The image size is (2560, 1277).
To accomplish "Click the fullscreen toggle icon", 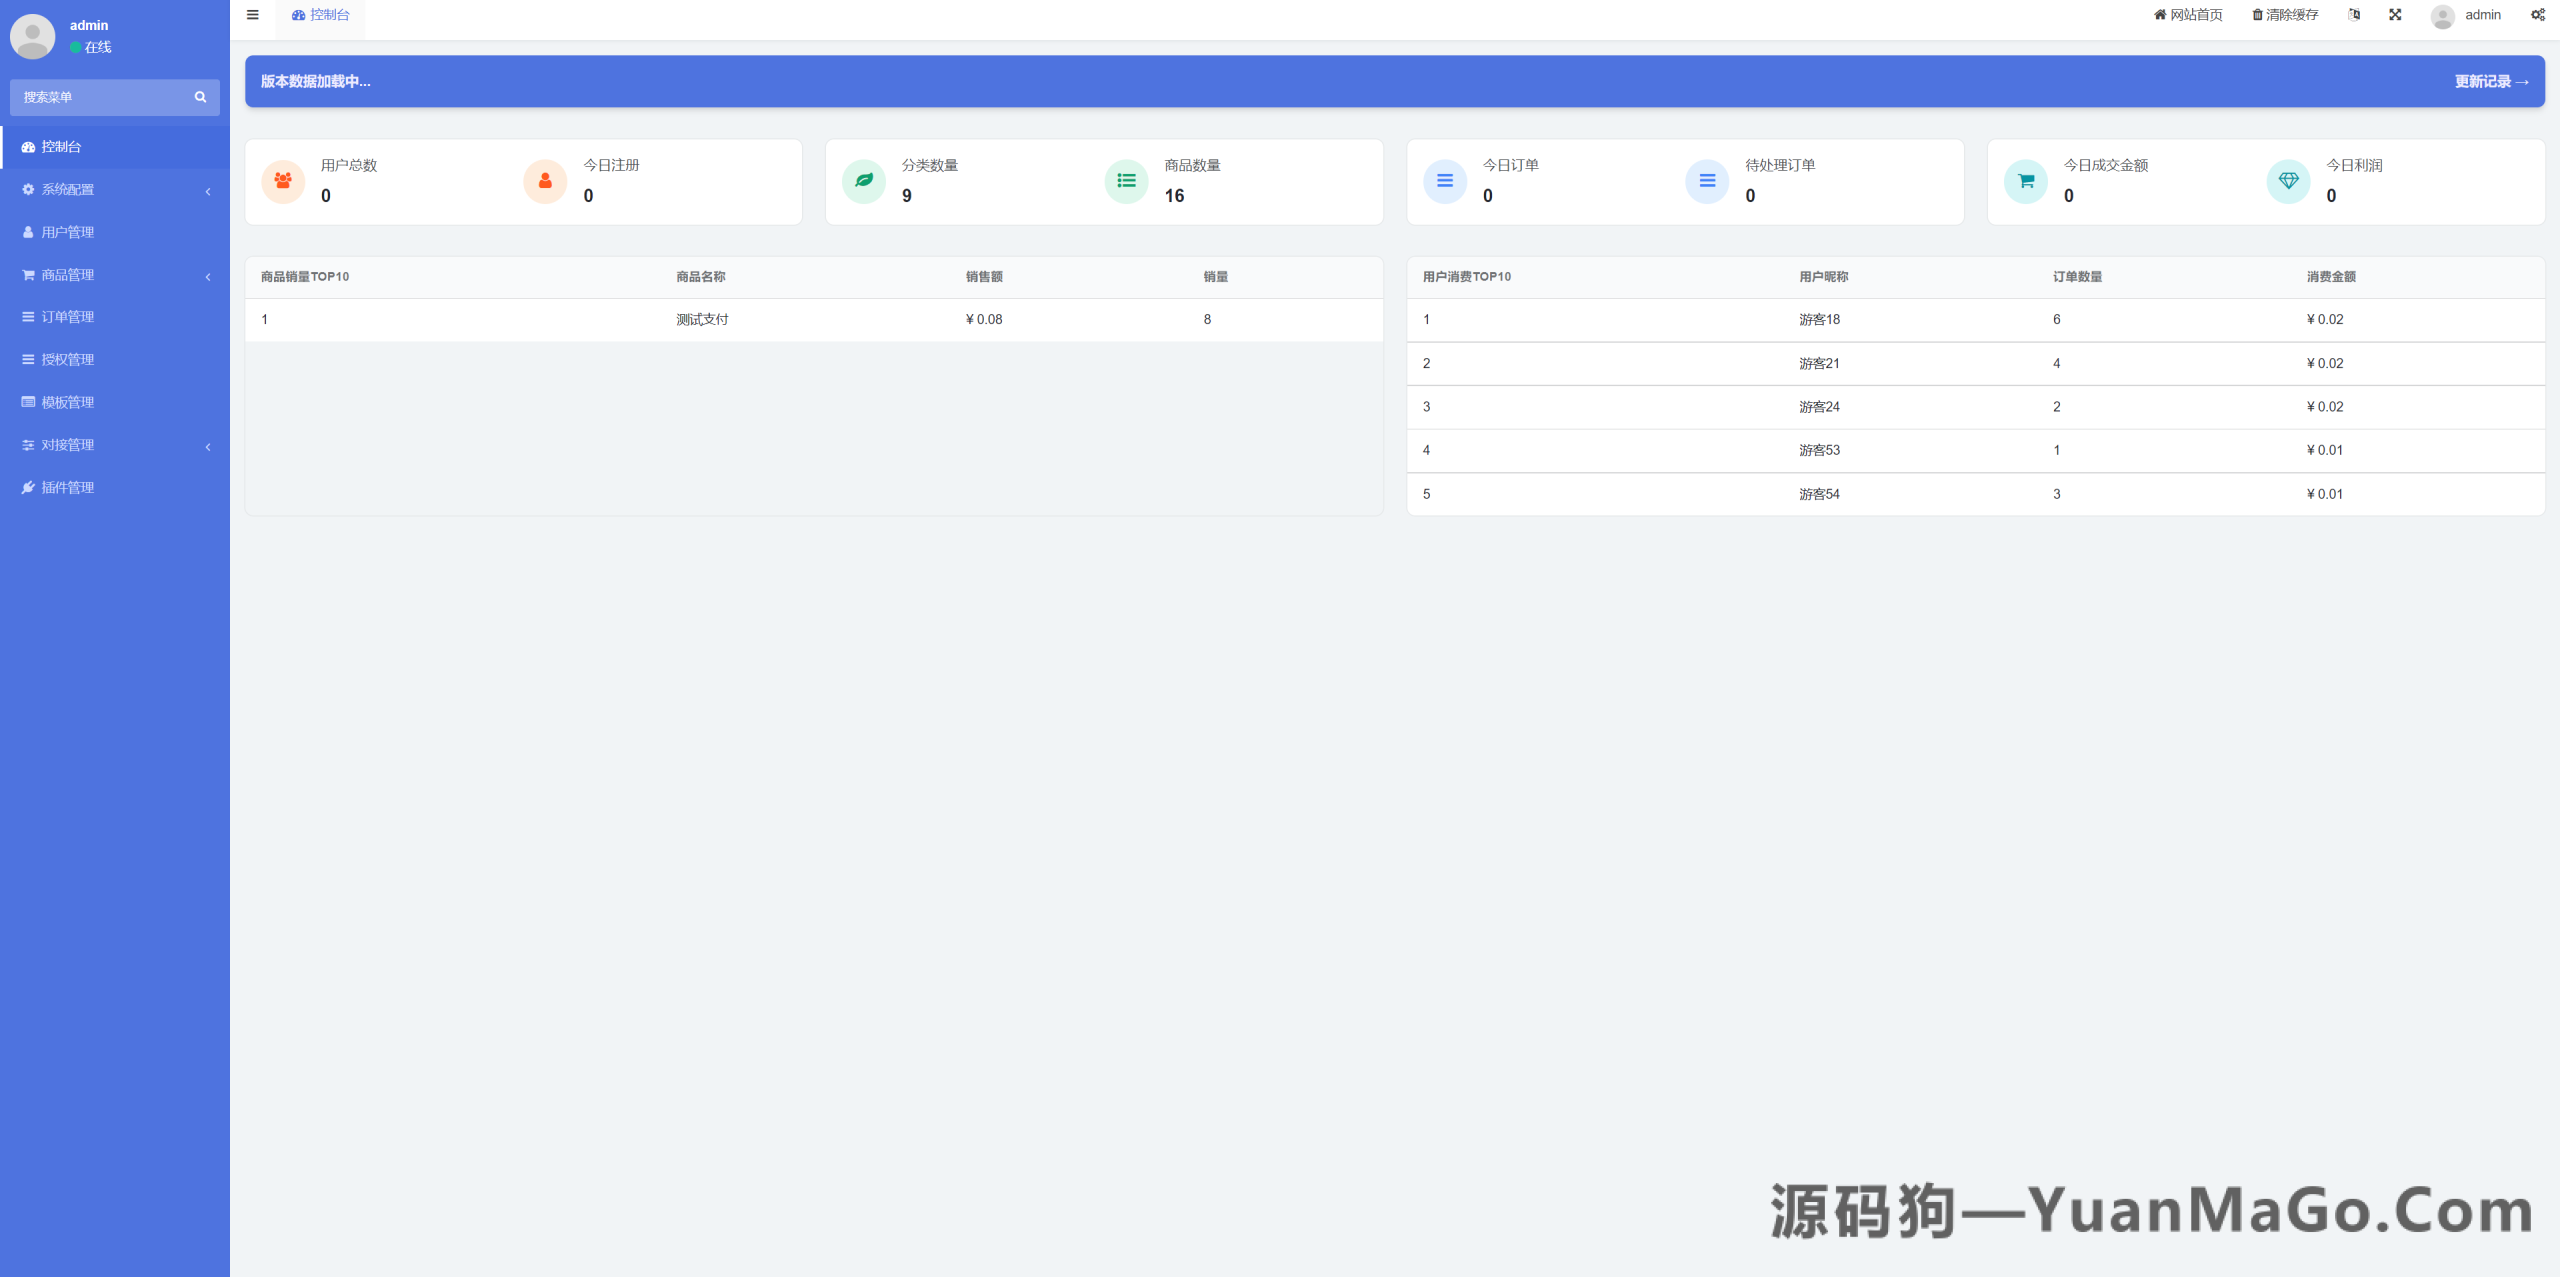I will pyautogui.click(x=2395, y=14).
